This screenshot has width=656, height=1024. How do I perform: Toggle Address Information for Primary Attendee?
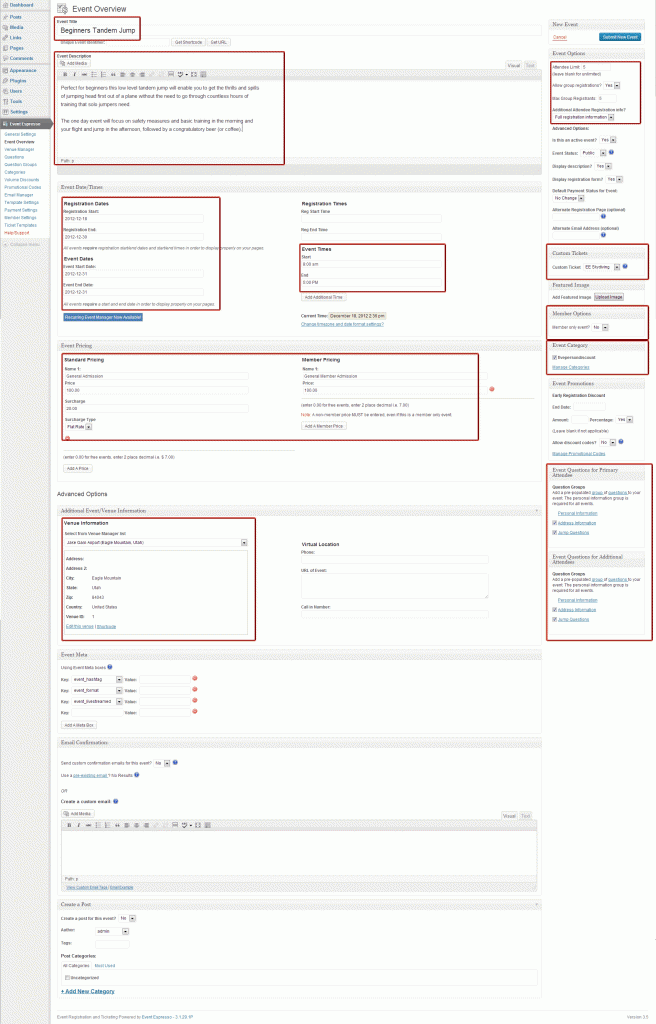point(555,523)
